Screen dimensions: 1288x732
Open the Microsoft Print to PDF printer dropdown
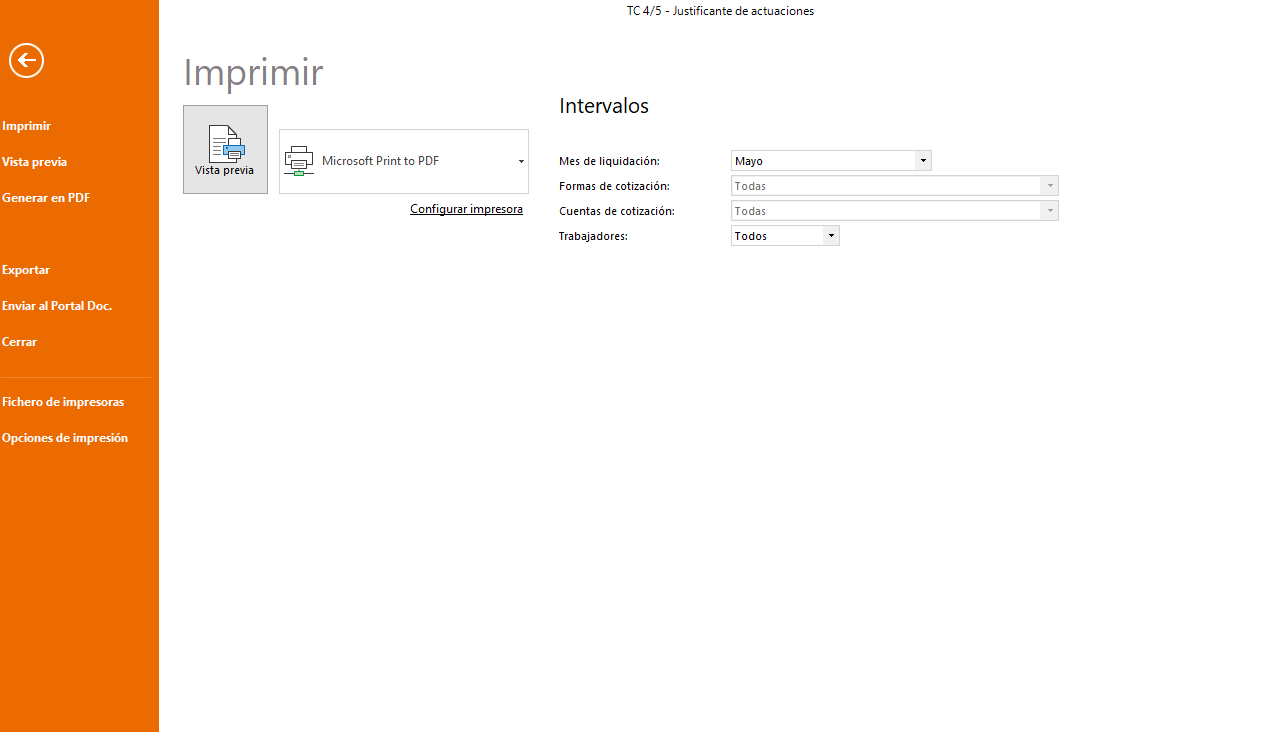click(521, 161)
